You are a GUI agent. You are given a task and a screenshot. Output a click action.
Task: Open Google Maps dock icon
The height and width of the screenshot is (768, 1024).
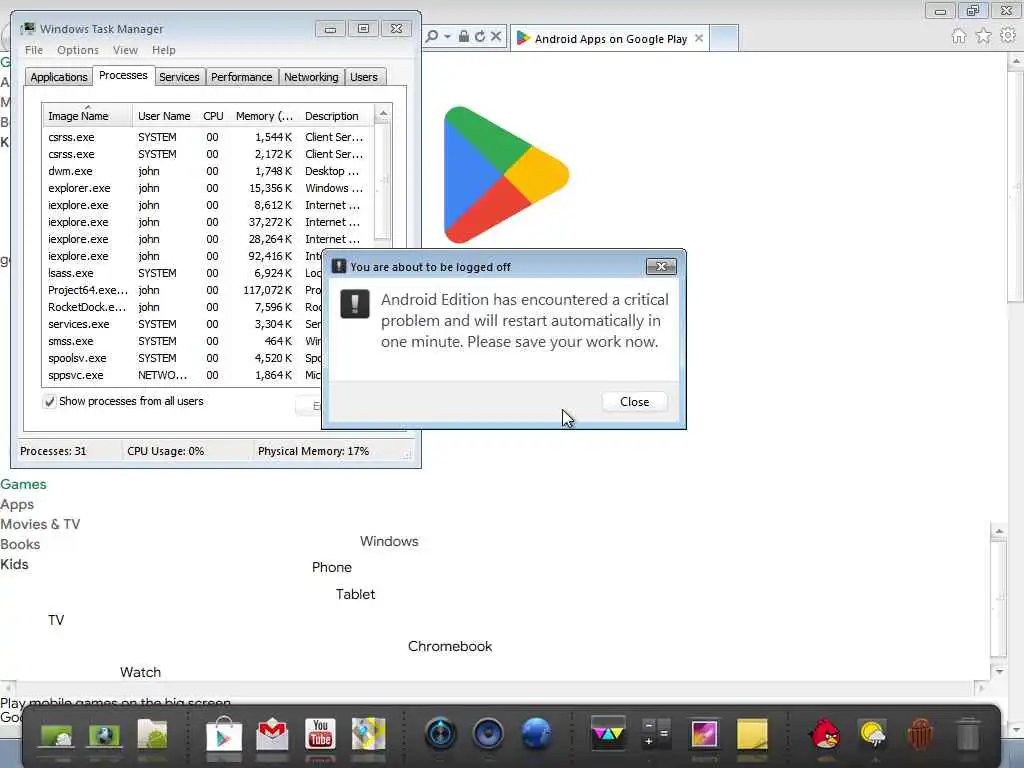(368, 734)
